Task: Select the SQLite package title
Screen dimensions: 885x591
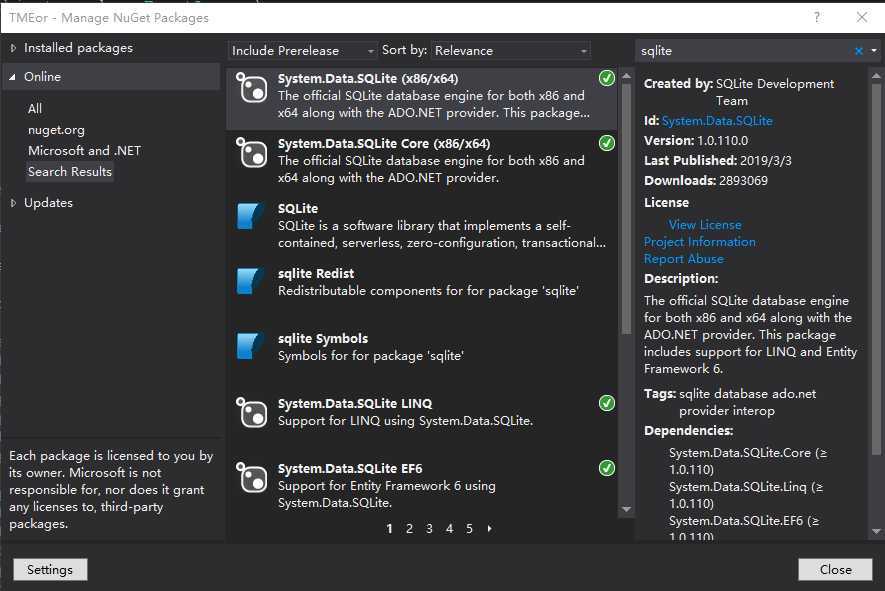Action: pos(298,208)
